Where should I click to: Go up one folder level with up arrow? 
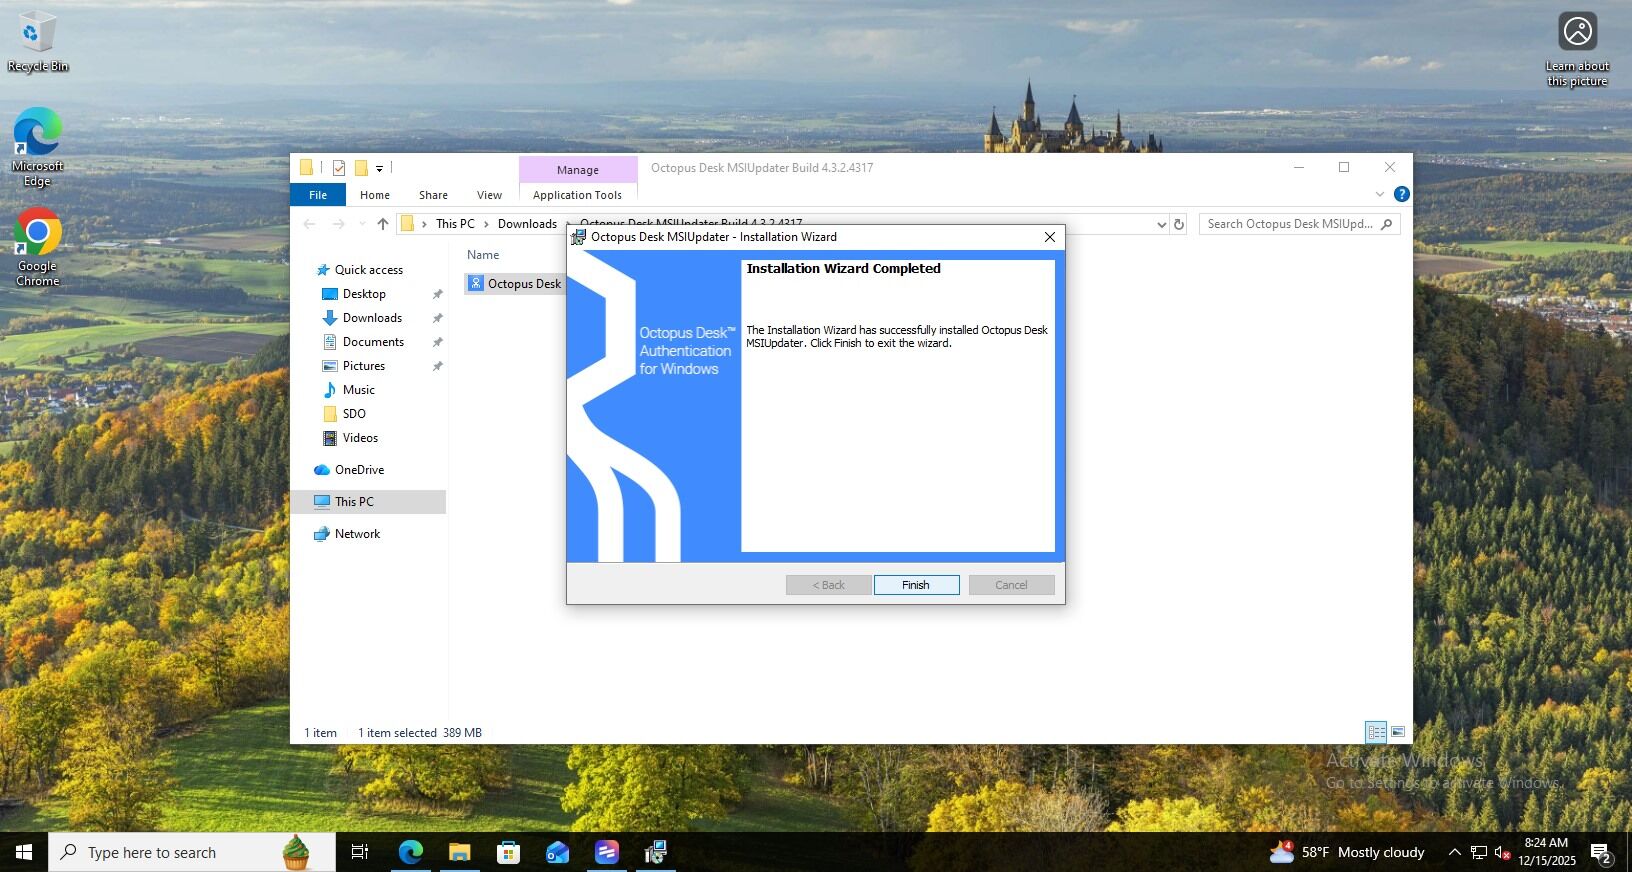(x=382, y=224)
